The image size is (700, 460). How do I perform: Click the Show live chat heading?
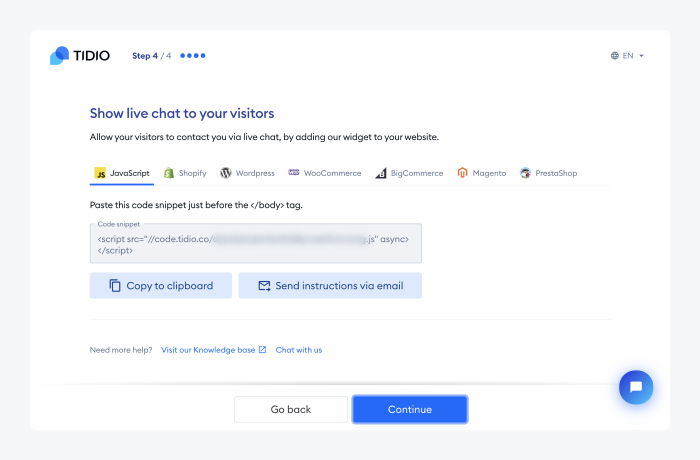click(x=182, y=113)
